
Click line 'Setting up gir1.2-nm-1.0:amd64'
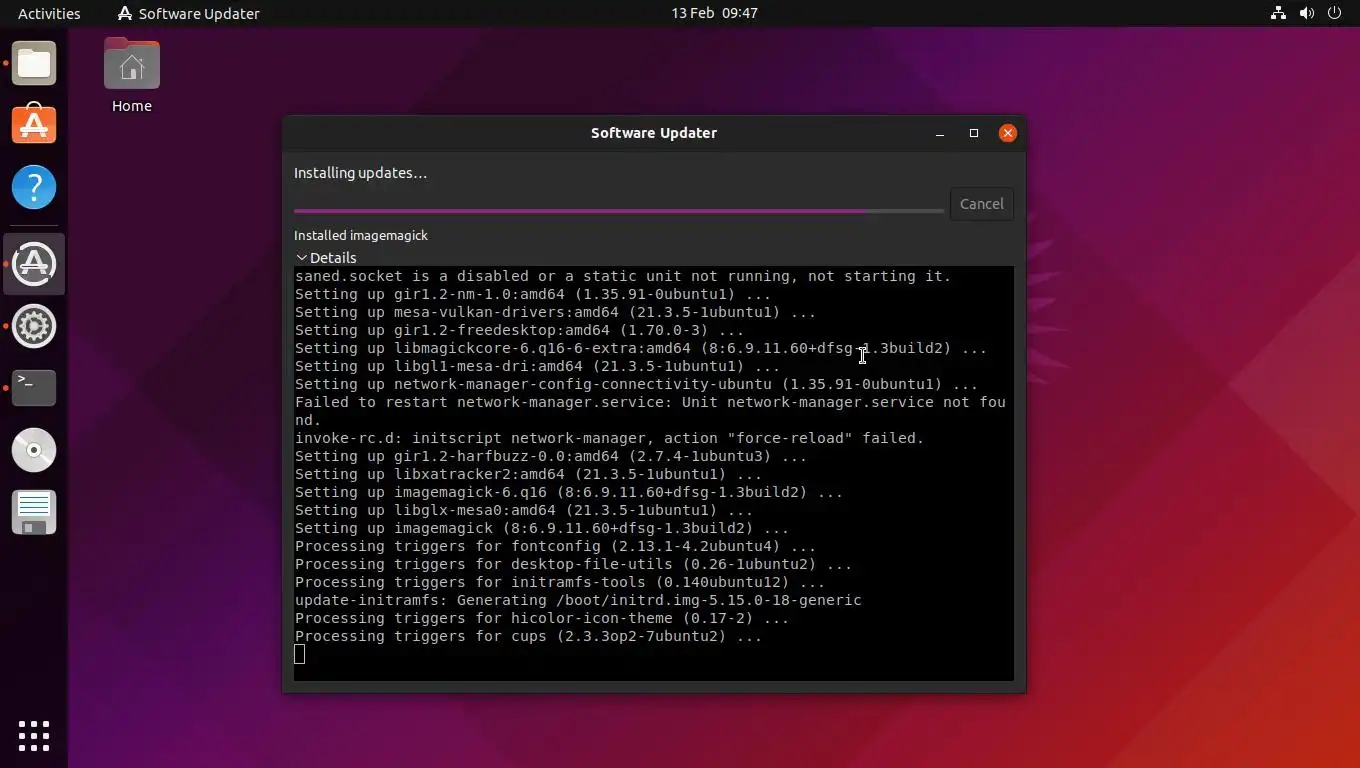pyautogui.click(x=533, y=294)
